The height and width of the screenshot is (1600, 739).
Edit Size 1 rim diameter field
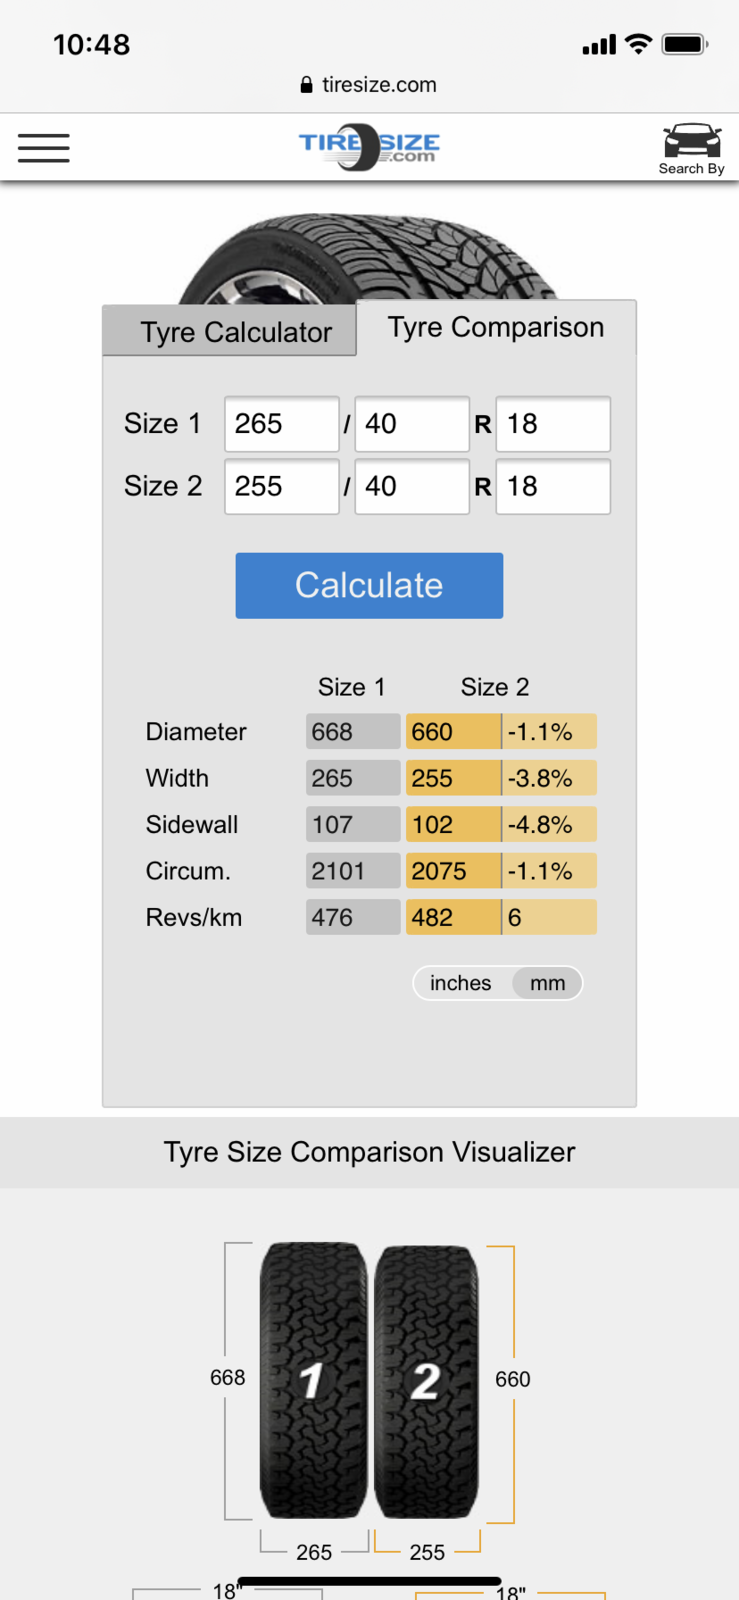pyautogui.click(x=552, y=424)
